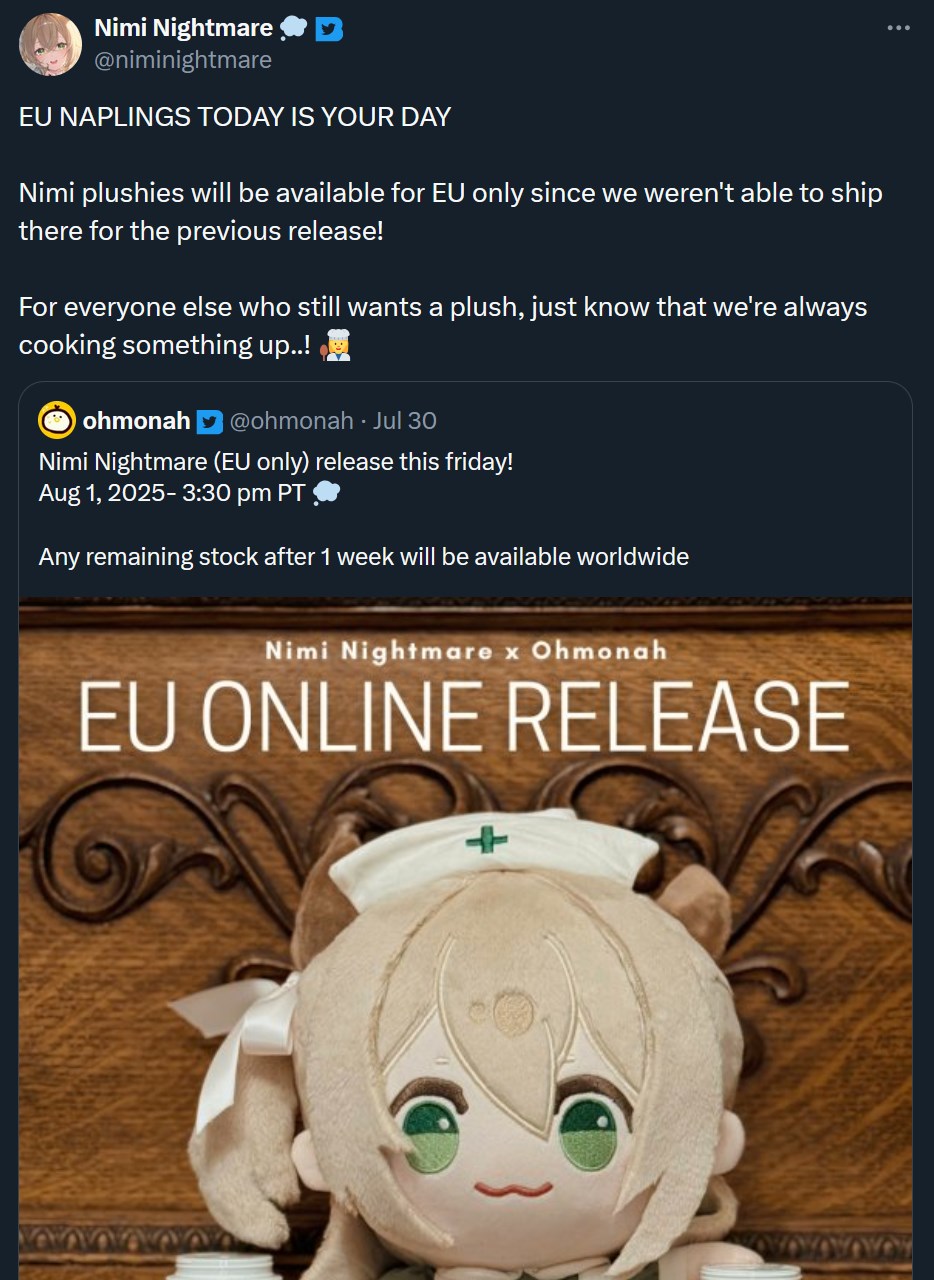Viewport: 934px width, 1280px height.
Task: Open the three-dot more options menu
Action: coord(899,28)
